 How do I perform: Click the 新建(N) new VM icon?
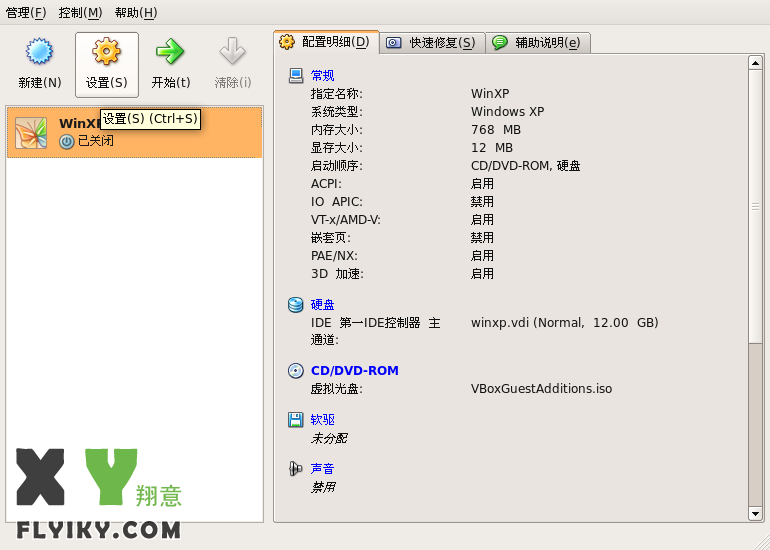pyautogui.click(x=39, y=52)
